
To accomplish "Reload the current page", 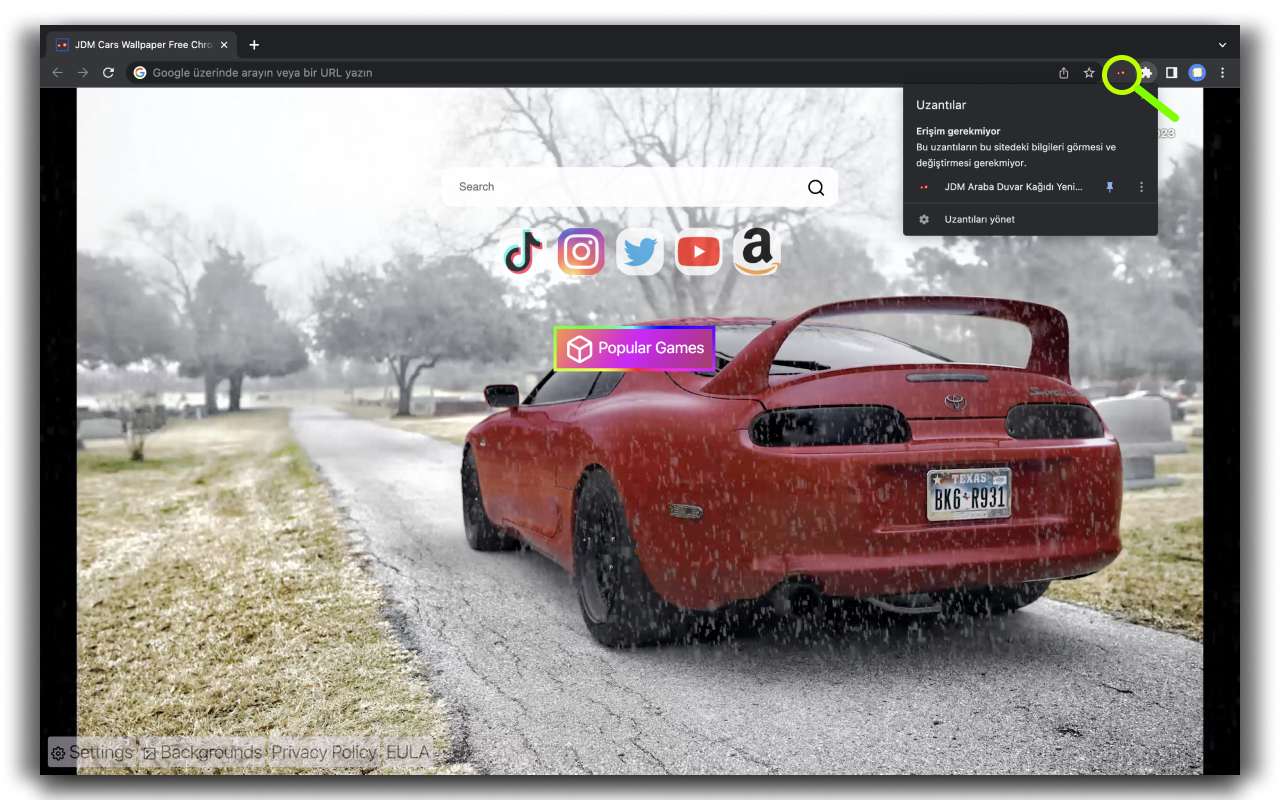I will (109, 73).
